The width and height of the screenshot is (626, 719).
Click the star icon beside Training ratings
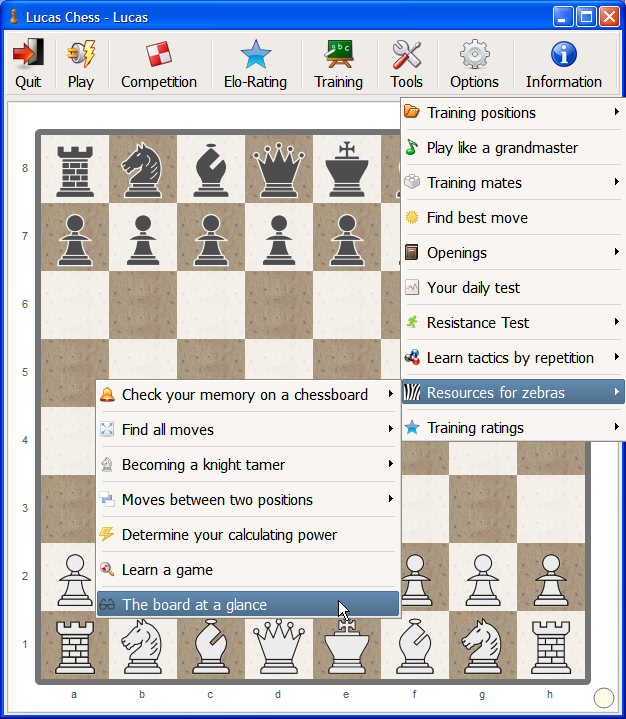click(412, 427)
